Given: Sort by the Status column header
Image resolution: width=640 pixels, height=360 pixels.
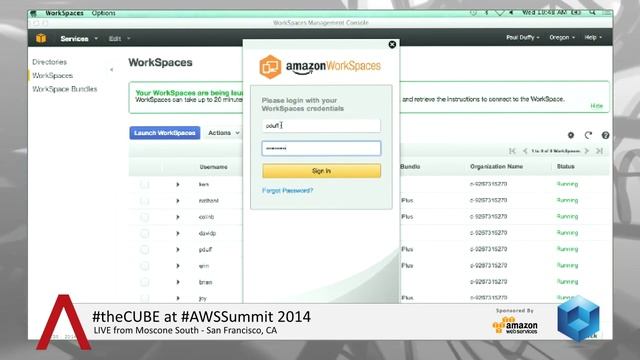Looking at the screenshot, I should 565,167.
